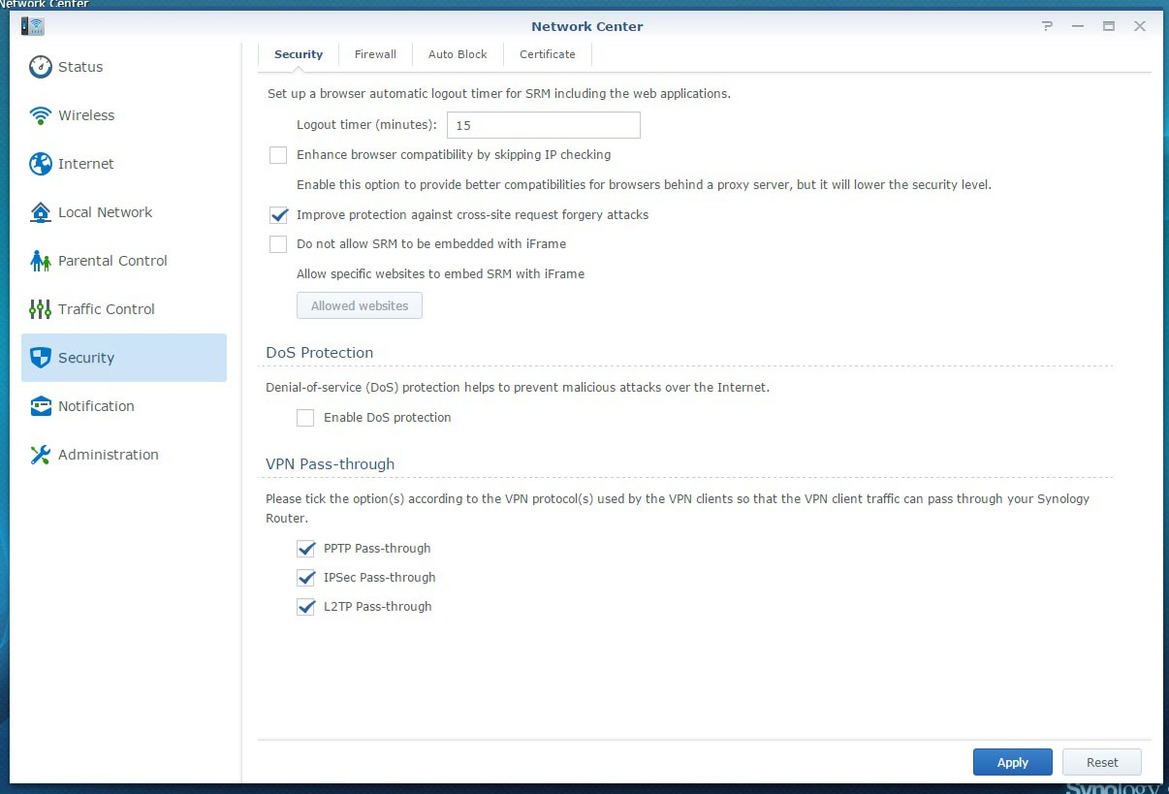
Task: Enable skipping IP checking for browser compatibility
Action: coord(278,155)
